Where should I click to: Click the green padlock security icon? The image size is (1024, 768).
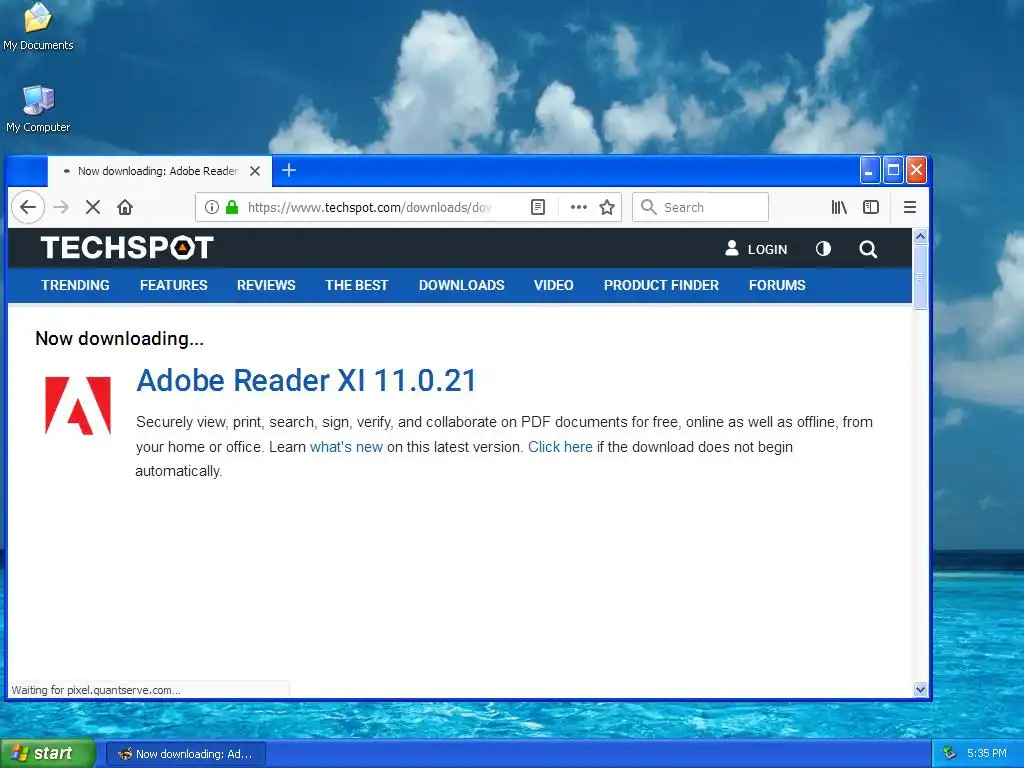232,207
